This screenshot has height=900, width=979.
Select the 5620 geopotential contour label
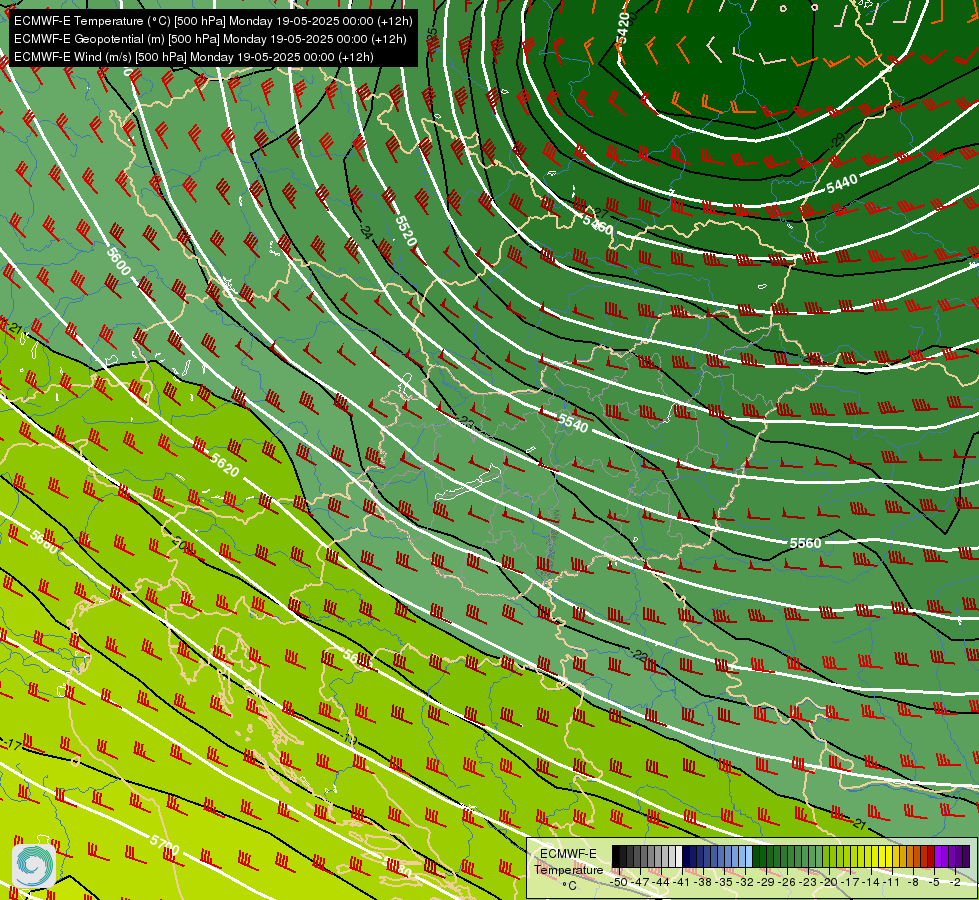[x=224, y=465]
